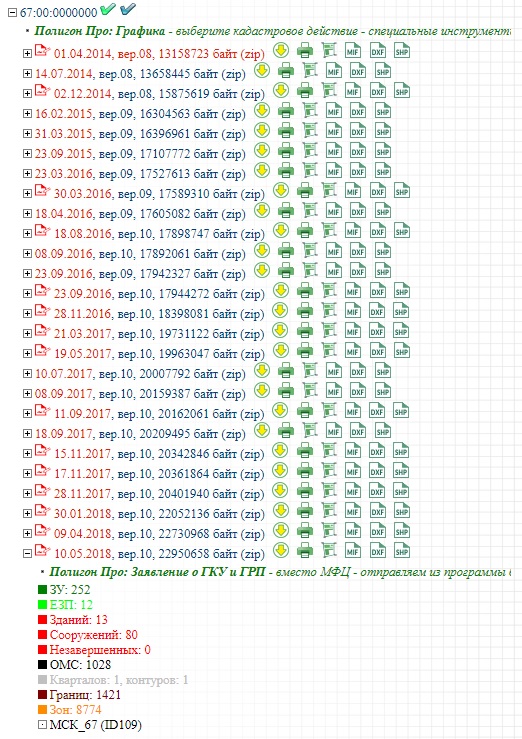
Task: Click the orange Зон: 8774 color swatch
Action: pos(42,709)
